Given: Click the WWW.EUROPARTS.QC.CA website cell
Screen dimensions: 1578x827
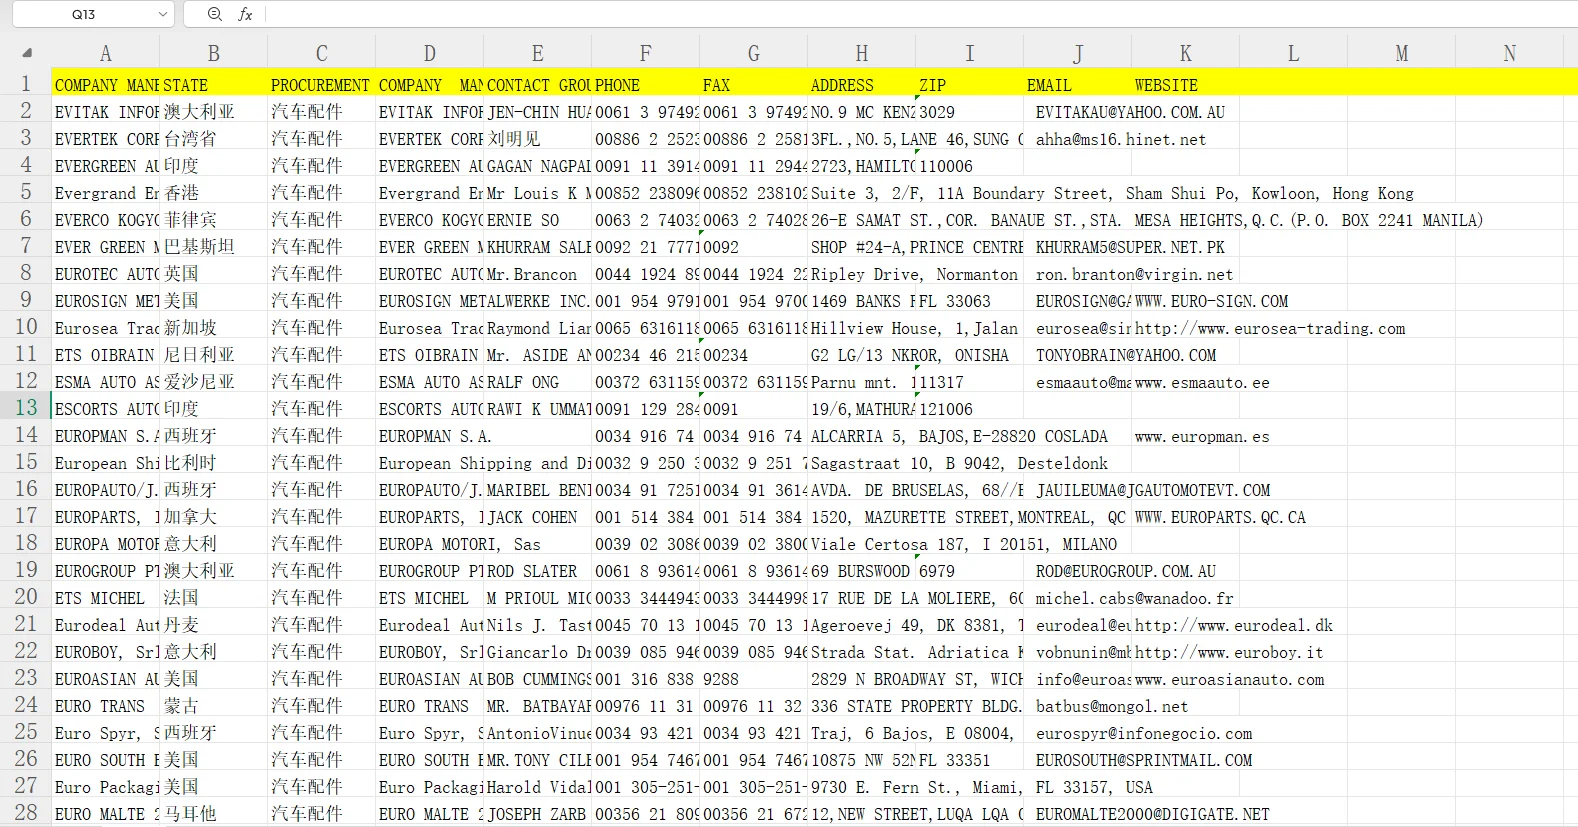Looking at the screenshot, I should click(x=1220, y=517).
